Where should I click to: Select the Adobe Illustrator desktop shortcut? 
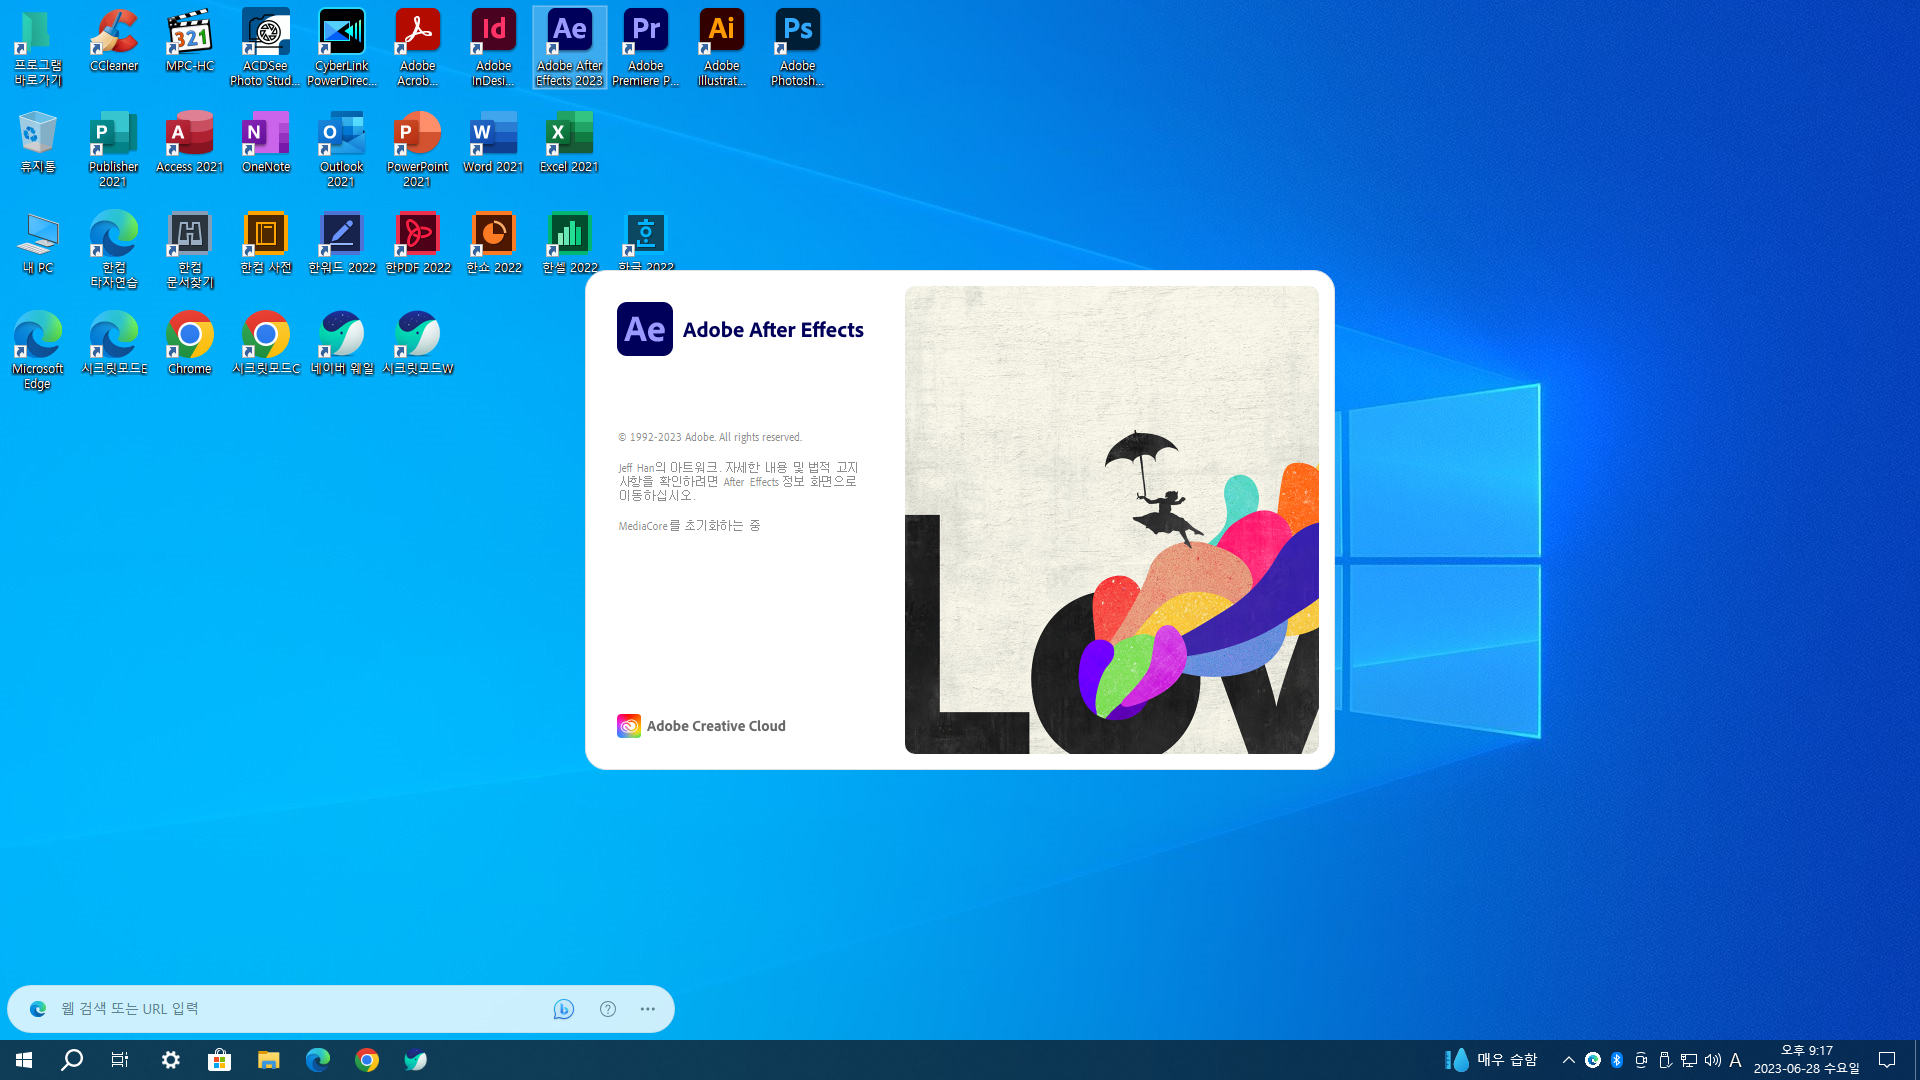pos(721,35)
